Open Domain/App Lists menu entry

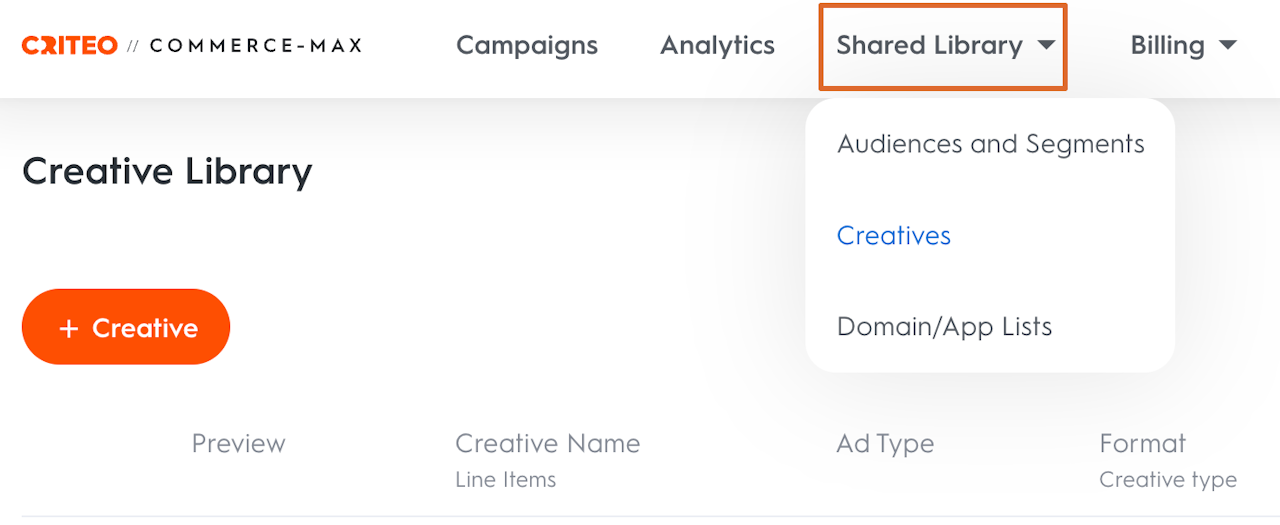(944, 327)
